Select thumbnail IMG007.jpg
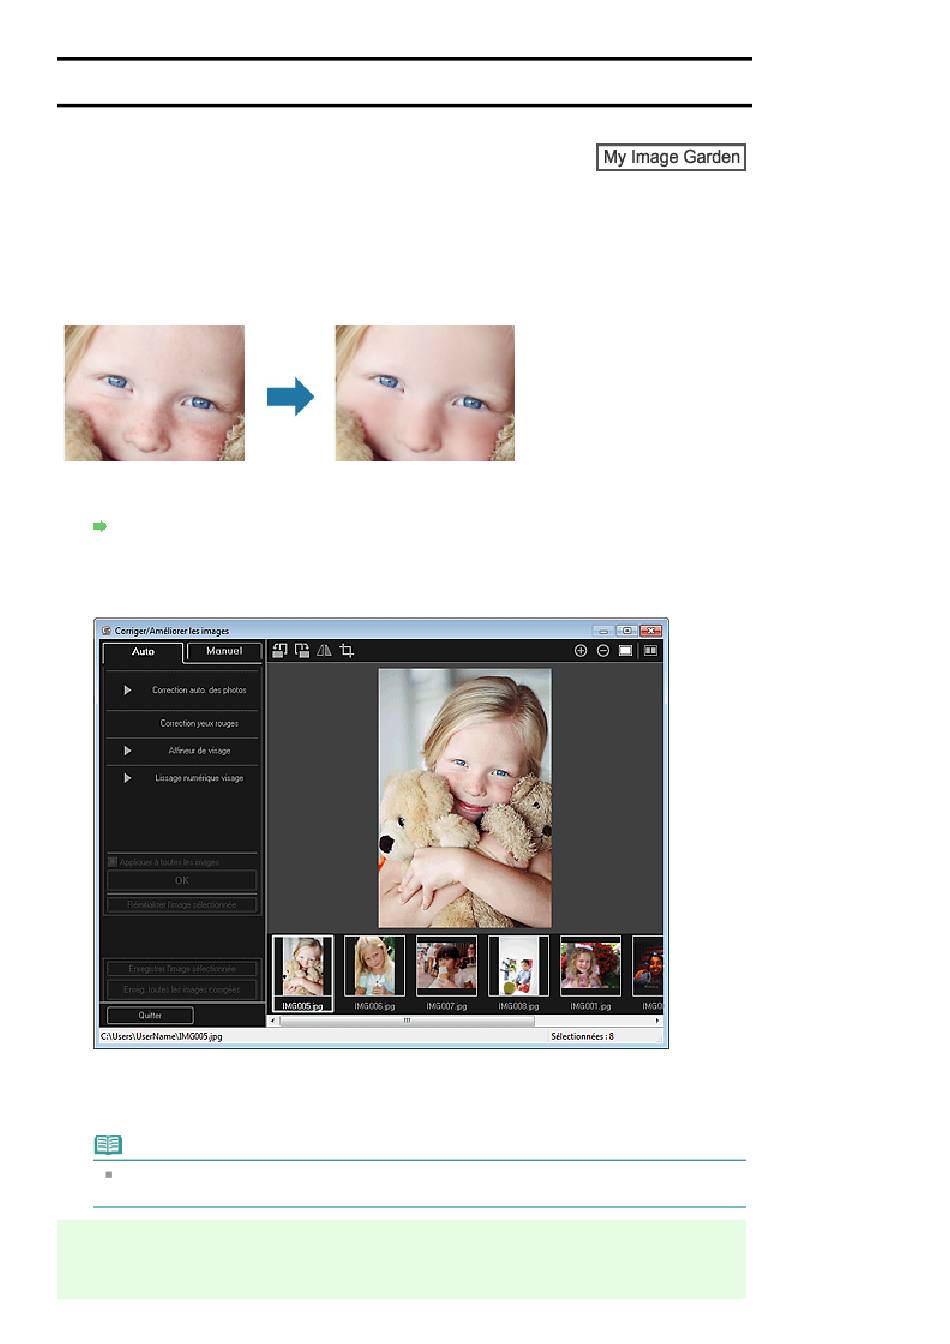The image size is (950, 1344). (x=447, y=967)
